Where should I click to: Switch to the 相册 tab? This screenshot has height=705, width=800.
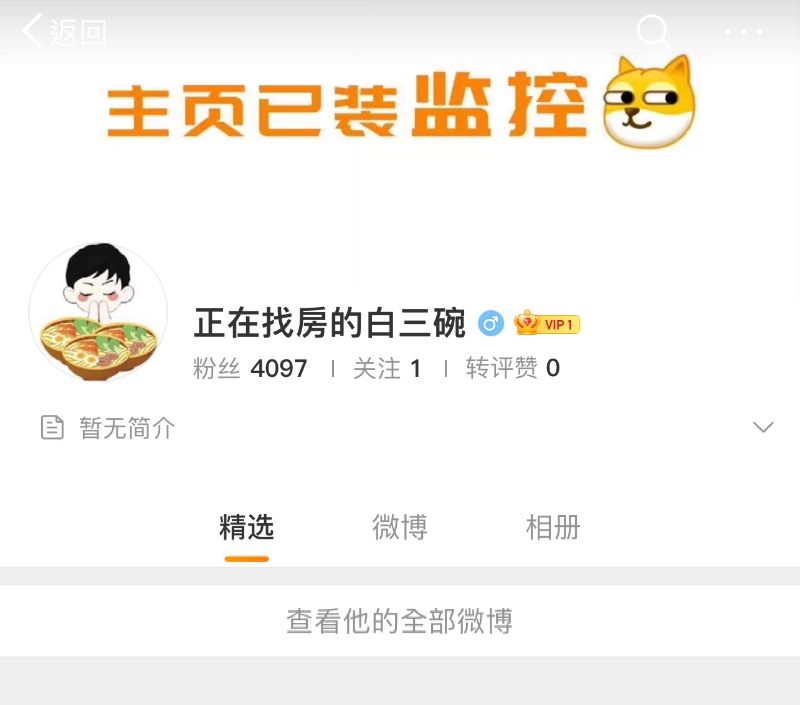point(553,527)
